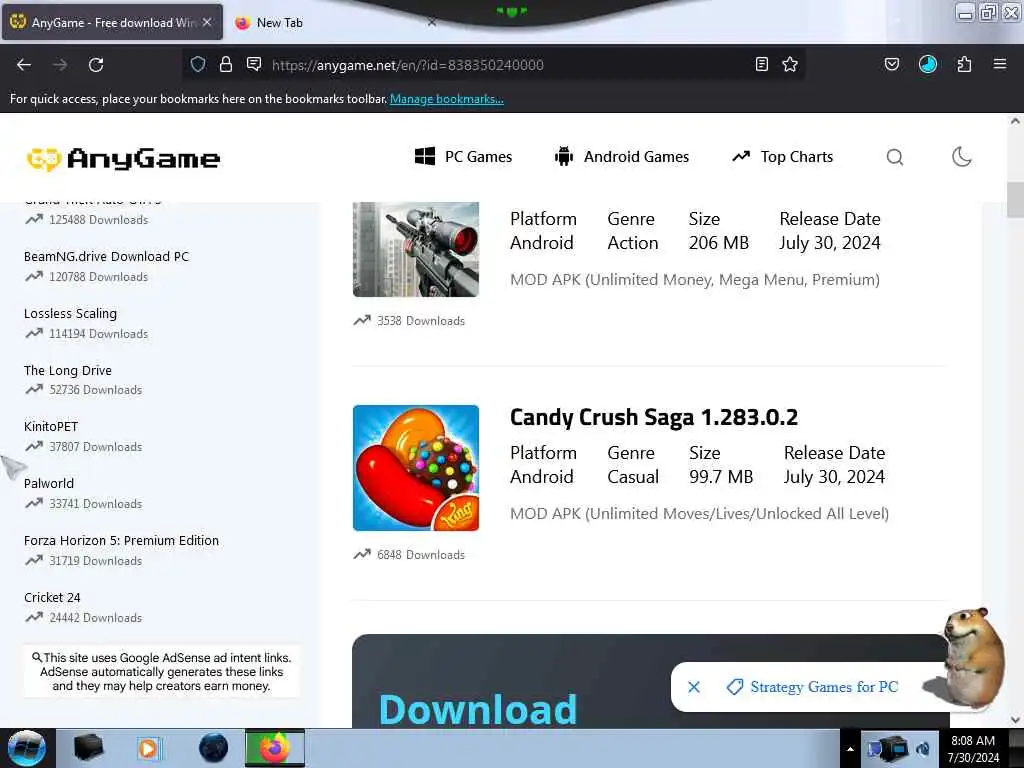Open the tracking protection shield icon

[198, 64]
